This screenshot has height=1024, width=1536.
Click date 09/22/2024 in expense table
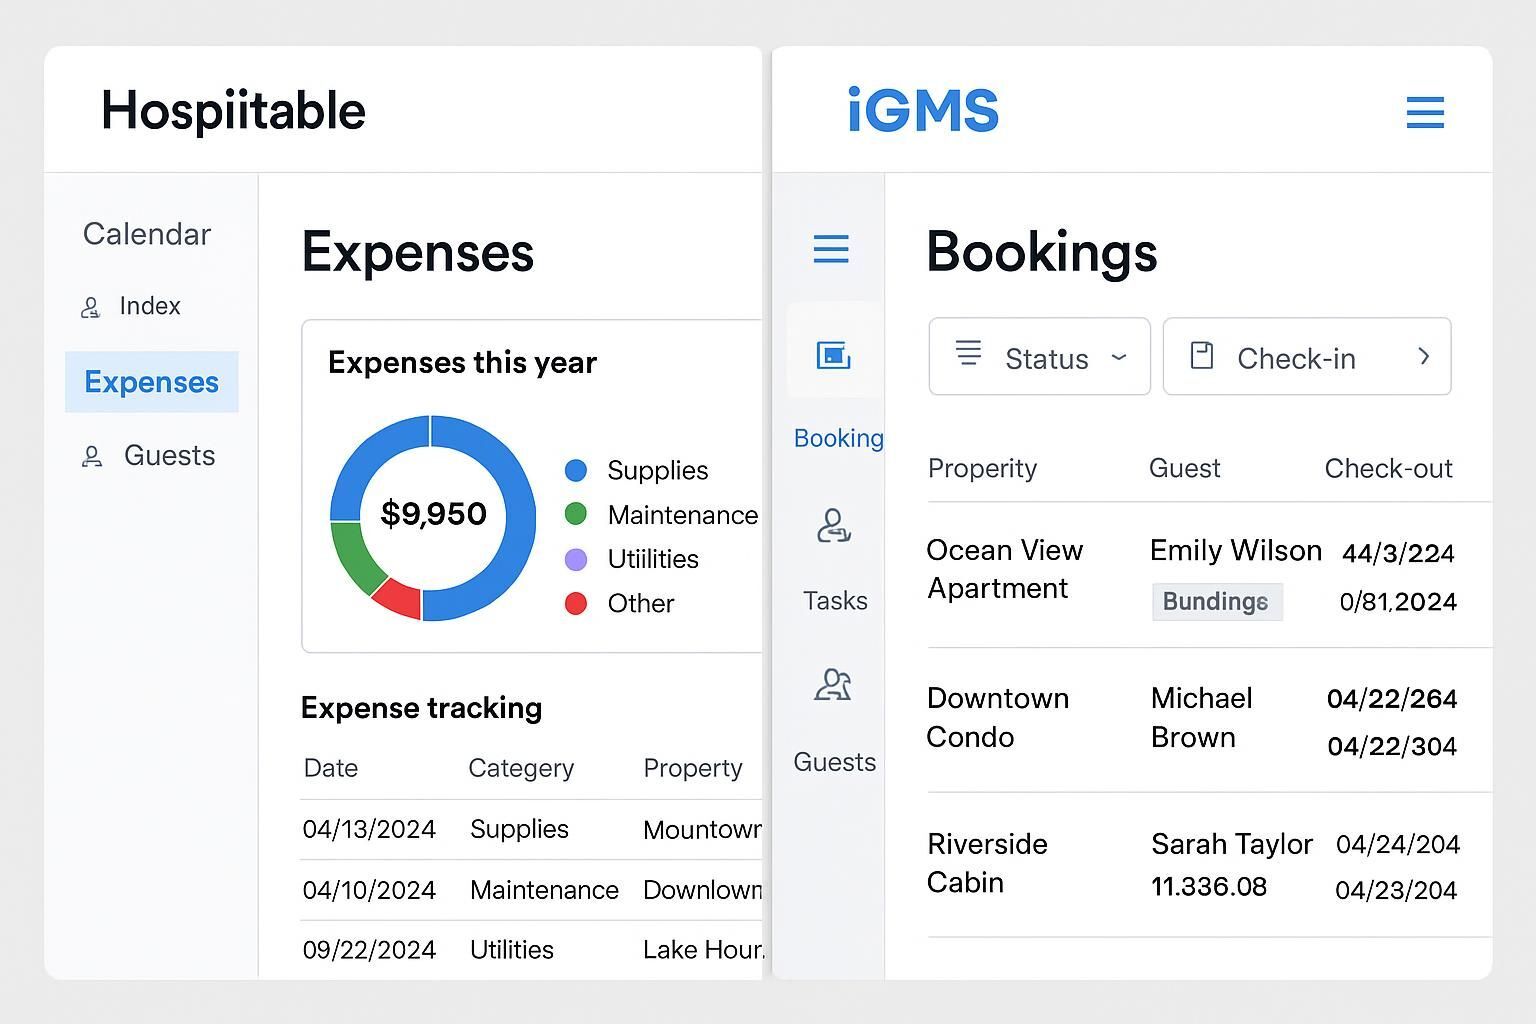click(x=369, y=950)
